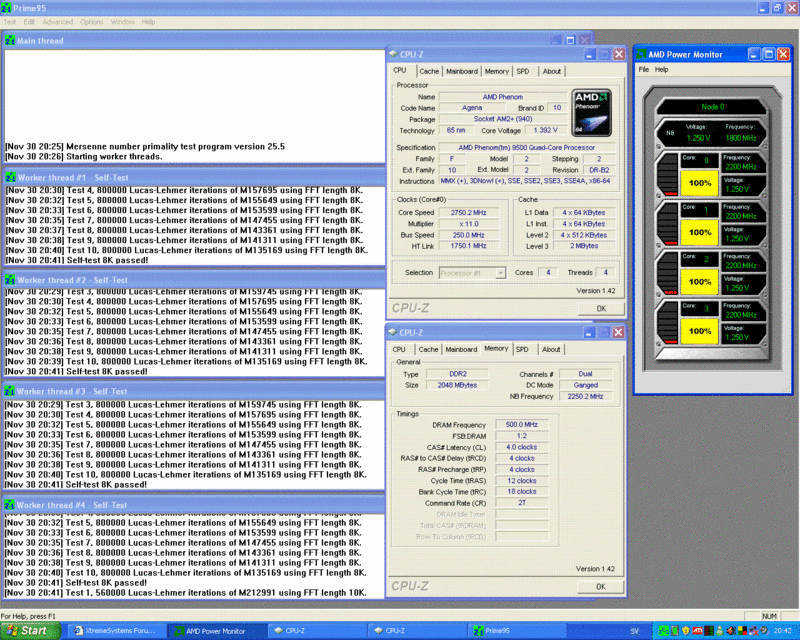Click the DRAM Frequency value 500.0 MHz

(521, 425)
